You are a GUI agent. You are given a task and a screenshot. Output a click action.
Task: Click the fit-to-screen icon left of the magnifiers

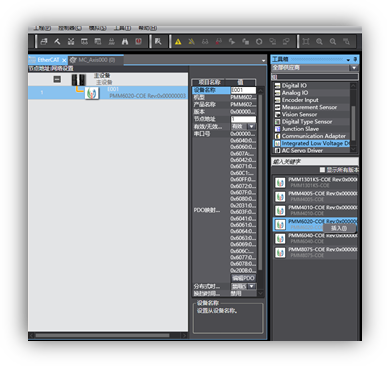[x=306, y=42]
